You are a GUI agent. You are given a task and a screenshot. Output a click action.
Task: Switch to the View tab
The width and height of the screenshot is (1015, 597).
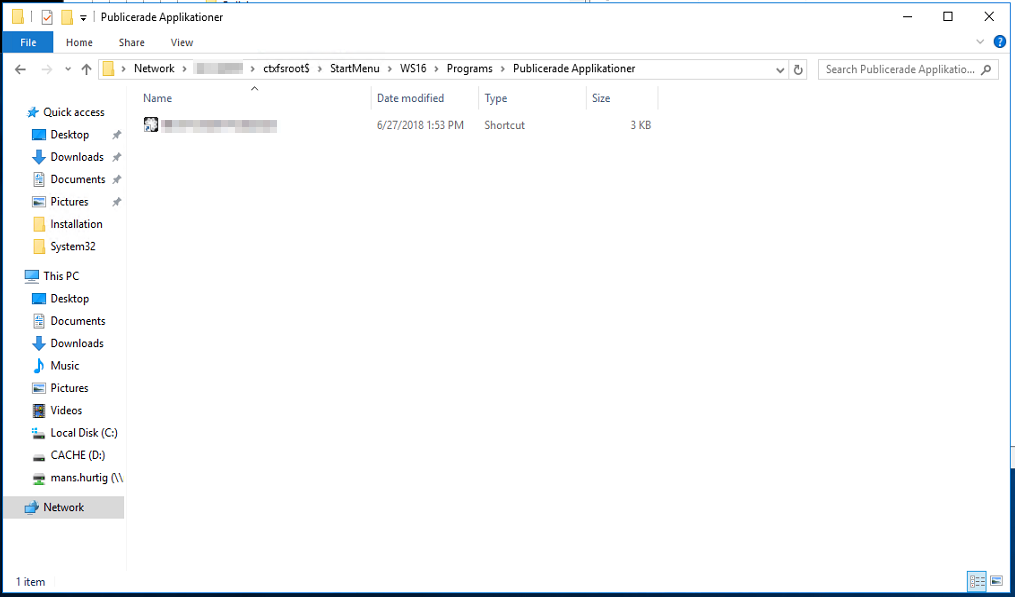(x=182, y=42)
